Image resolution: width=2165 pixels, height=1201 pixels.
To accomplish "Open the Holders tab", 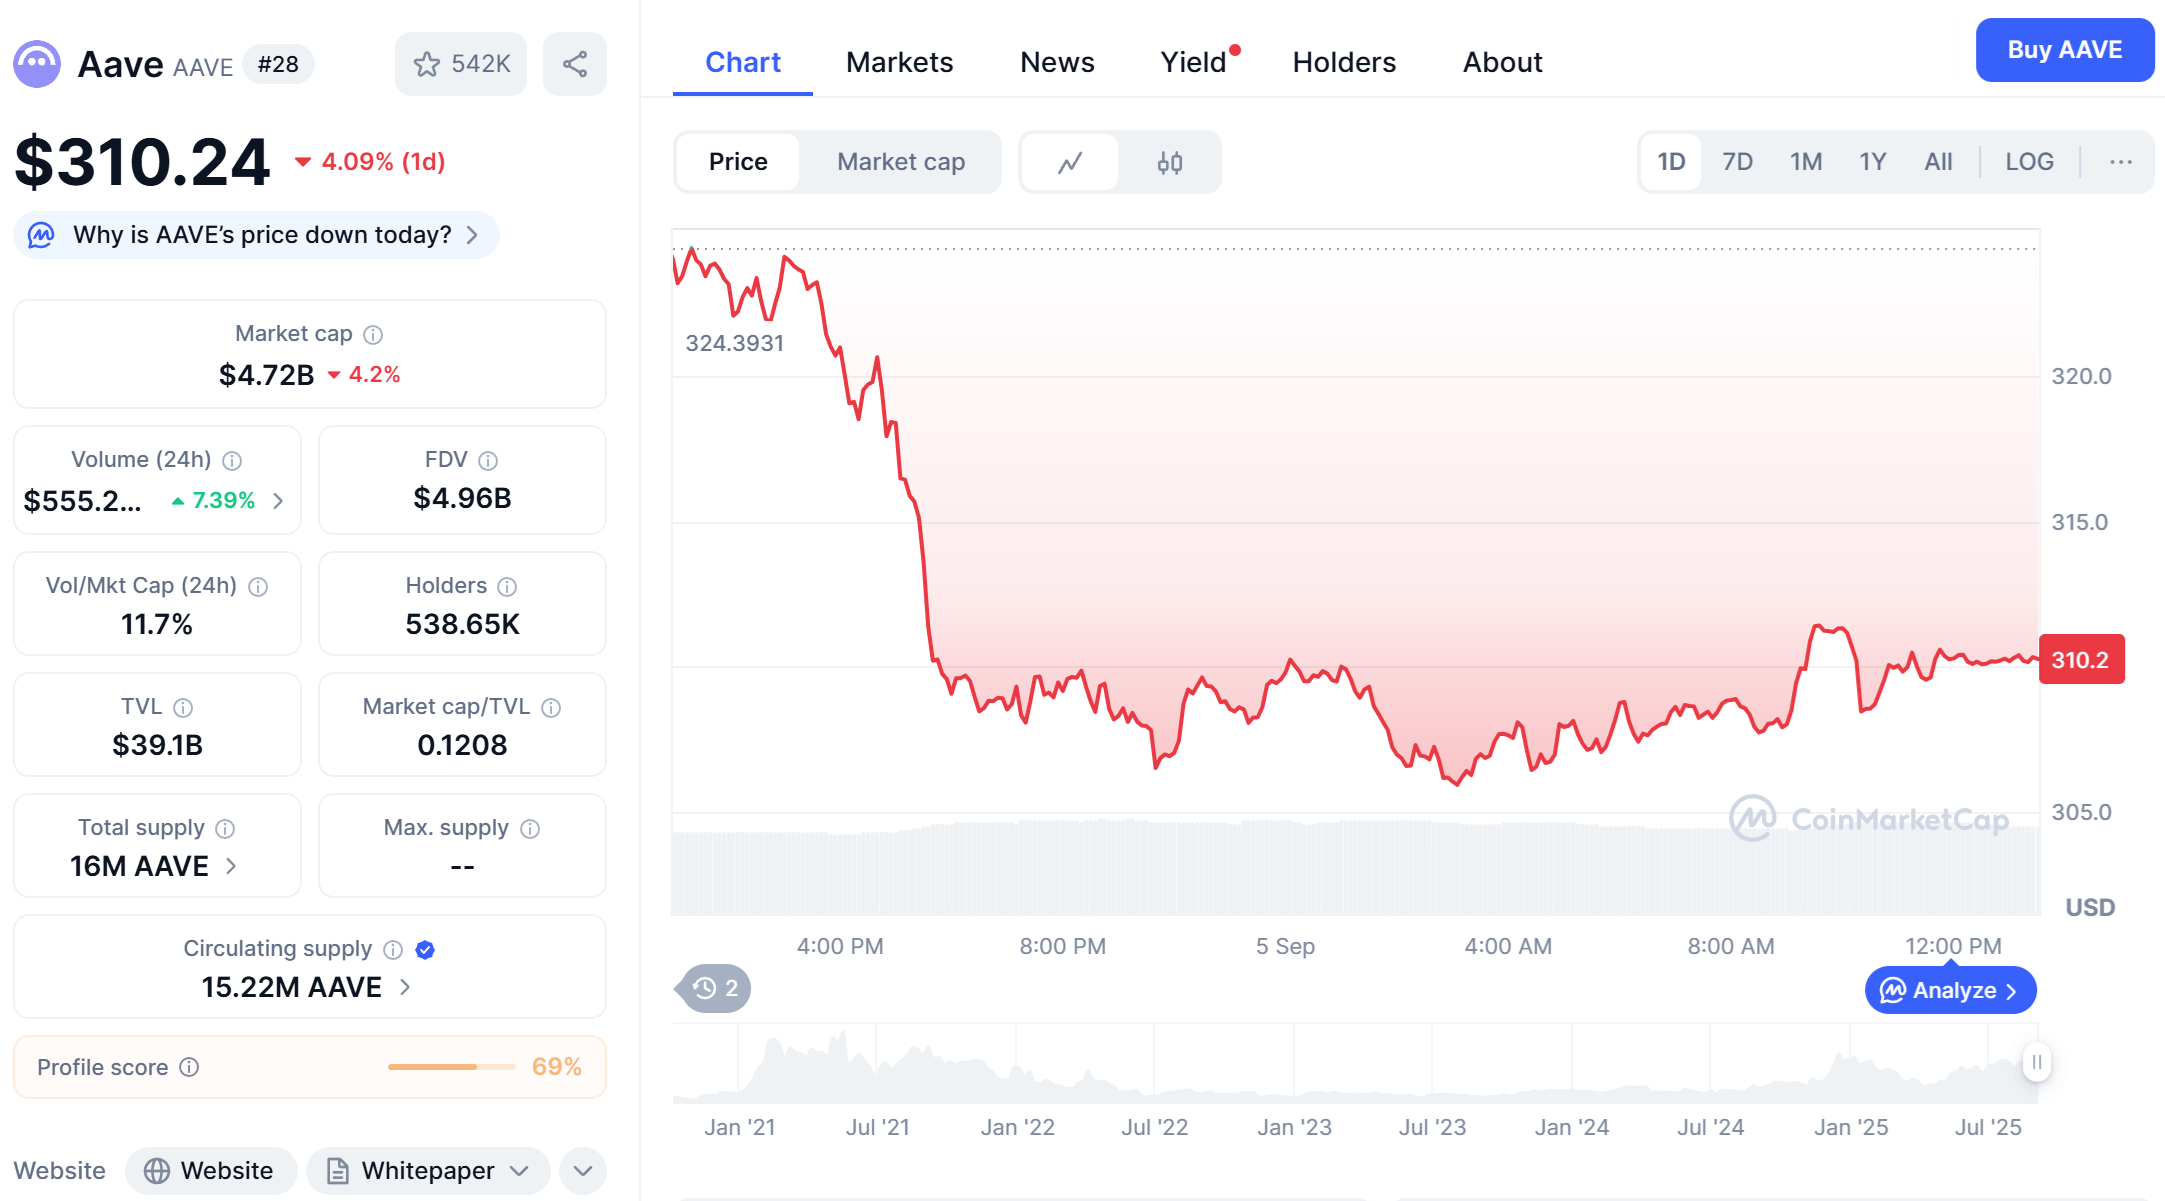I will pos(1344,63).
